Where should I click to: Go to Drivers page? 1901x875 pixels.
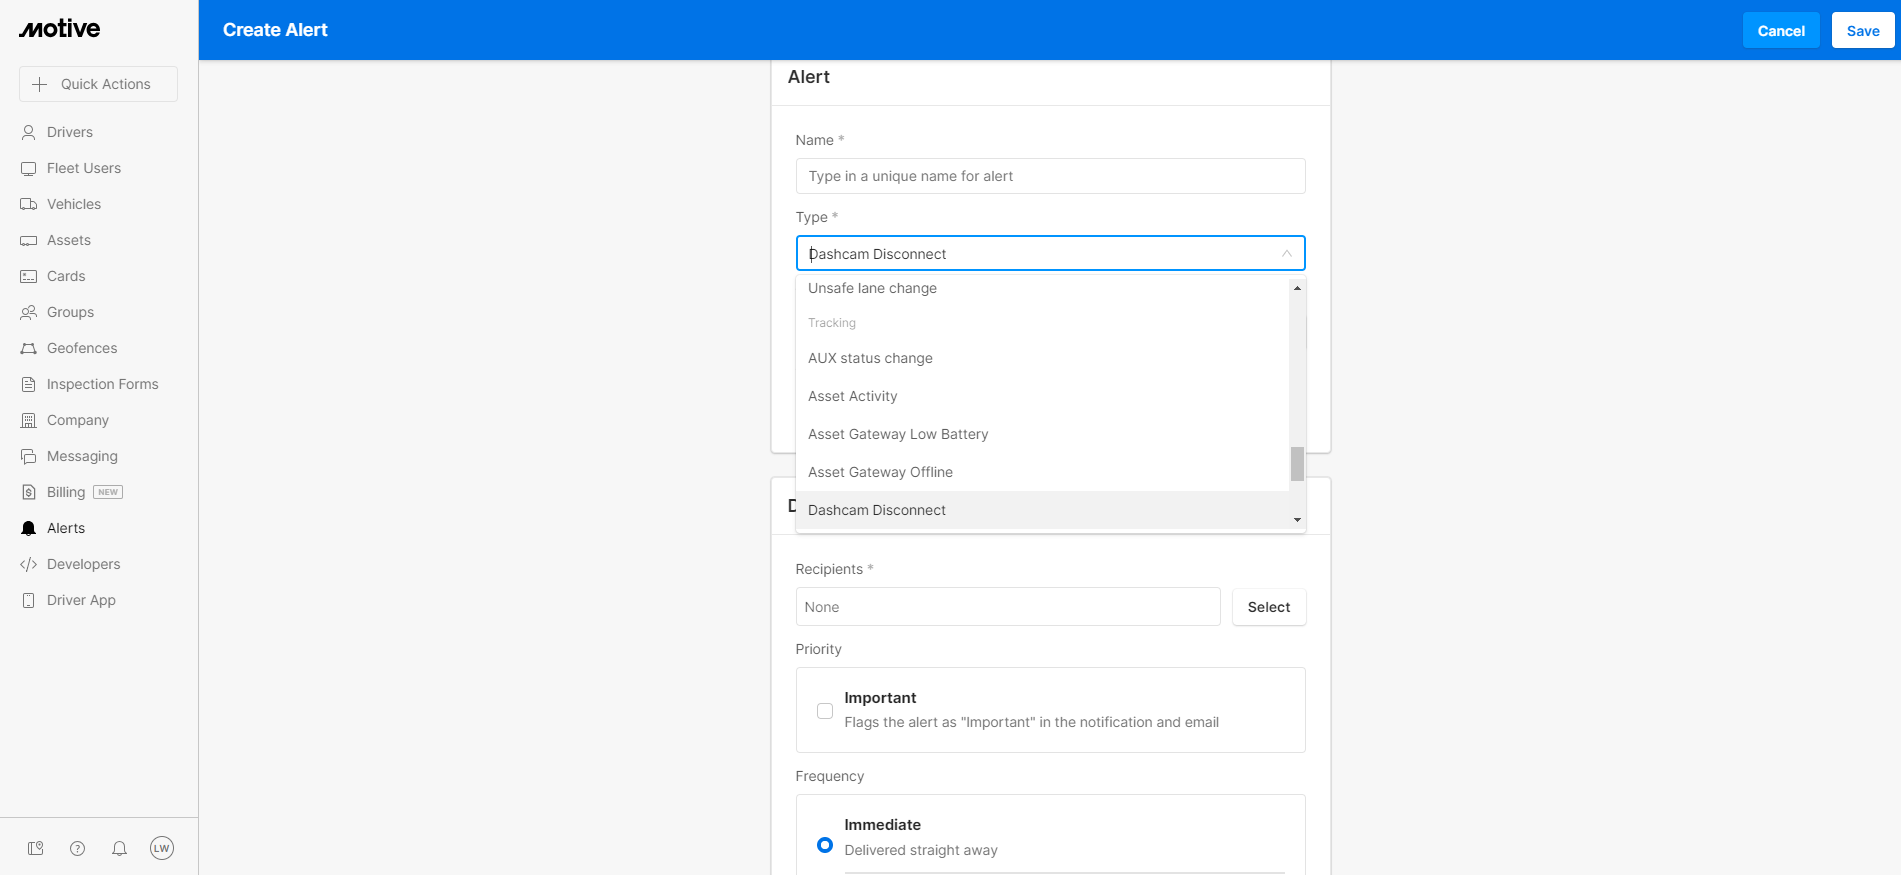pyautogui.click(x=69, y=132)
